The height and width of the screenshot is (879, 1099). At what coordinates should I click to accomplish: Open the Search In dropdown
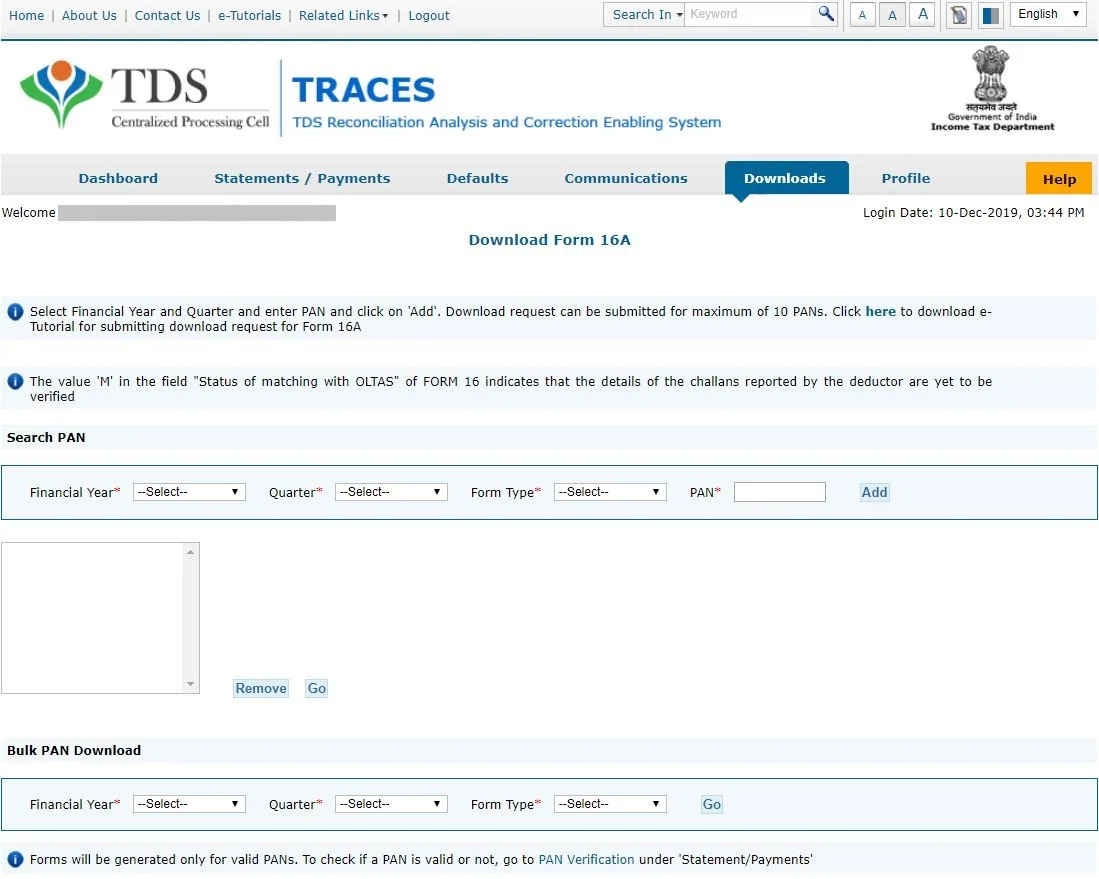[643, 15]
